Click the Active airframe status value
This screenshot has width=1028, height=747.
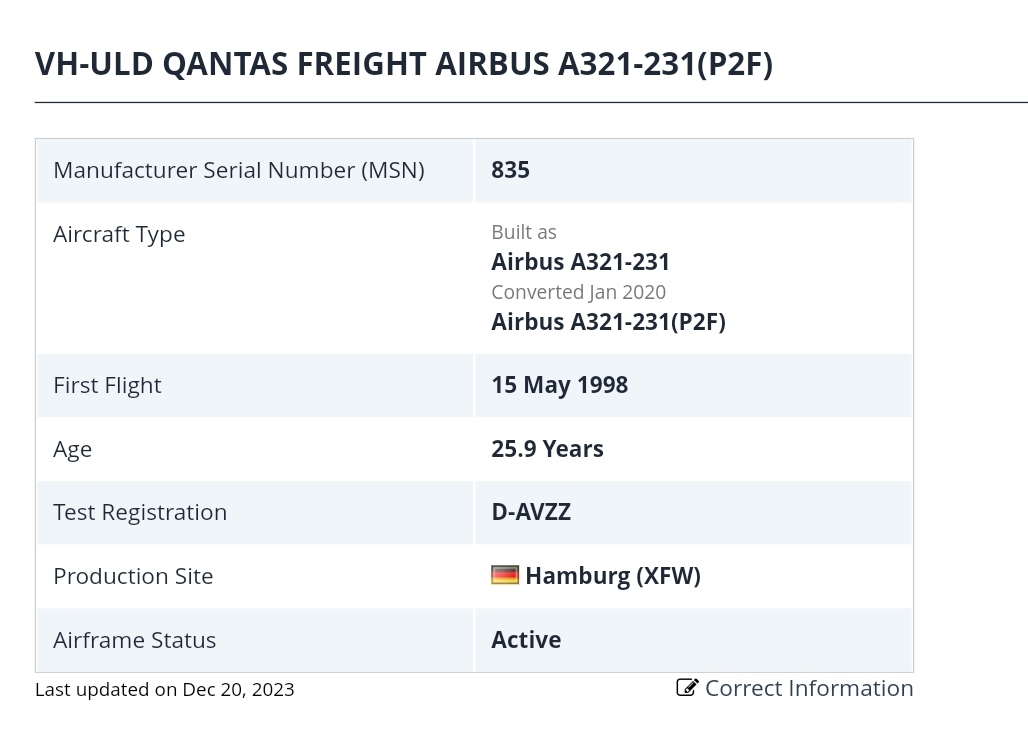pos(526,640)
